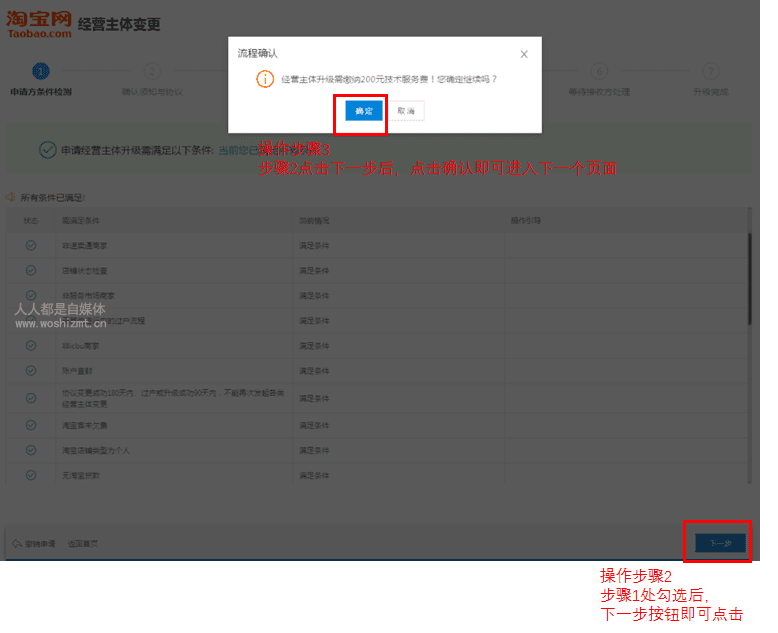The image size is (778, 633).
Task: Click the orange info icon in dialog
Action: point(265,78)
